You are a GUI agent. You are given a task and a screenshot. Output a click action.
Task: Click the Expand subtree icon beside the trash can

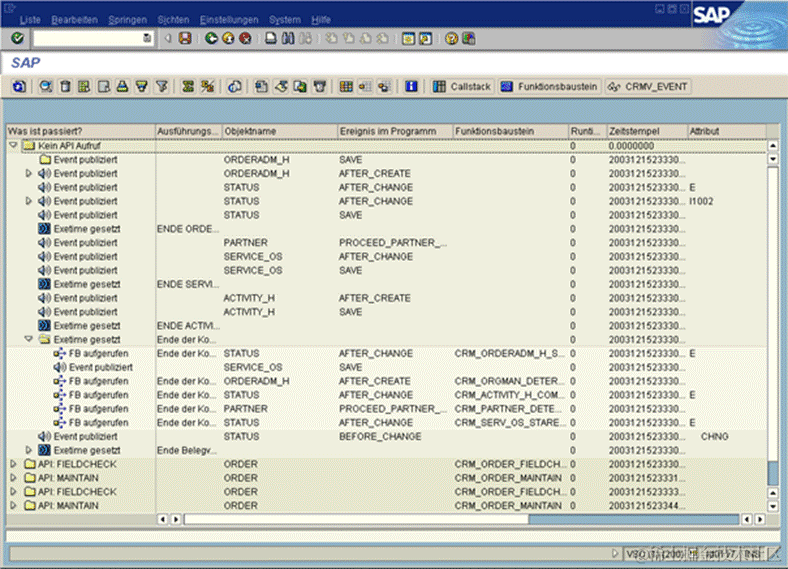84,86
